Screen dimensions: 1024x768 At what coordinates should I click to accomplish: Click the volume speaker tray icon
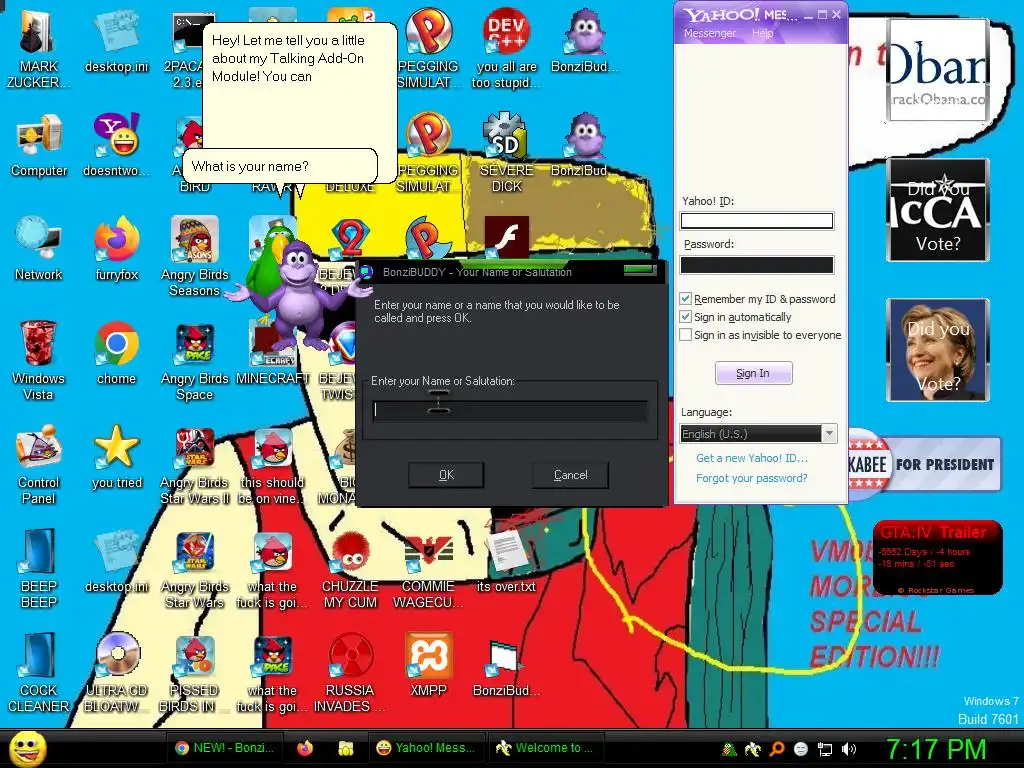coord(849,749)
